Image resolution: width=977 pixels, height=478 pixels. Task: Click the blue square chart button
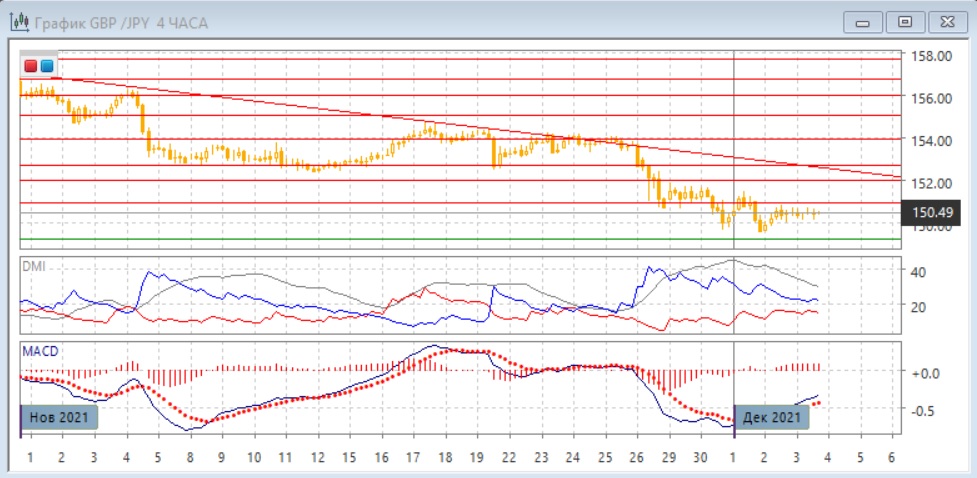[46, 66]
